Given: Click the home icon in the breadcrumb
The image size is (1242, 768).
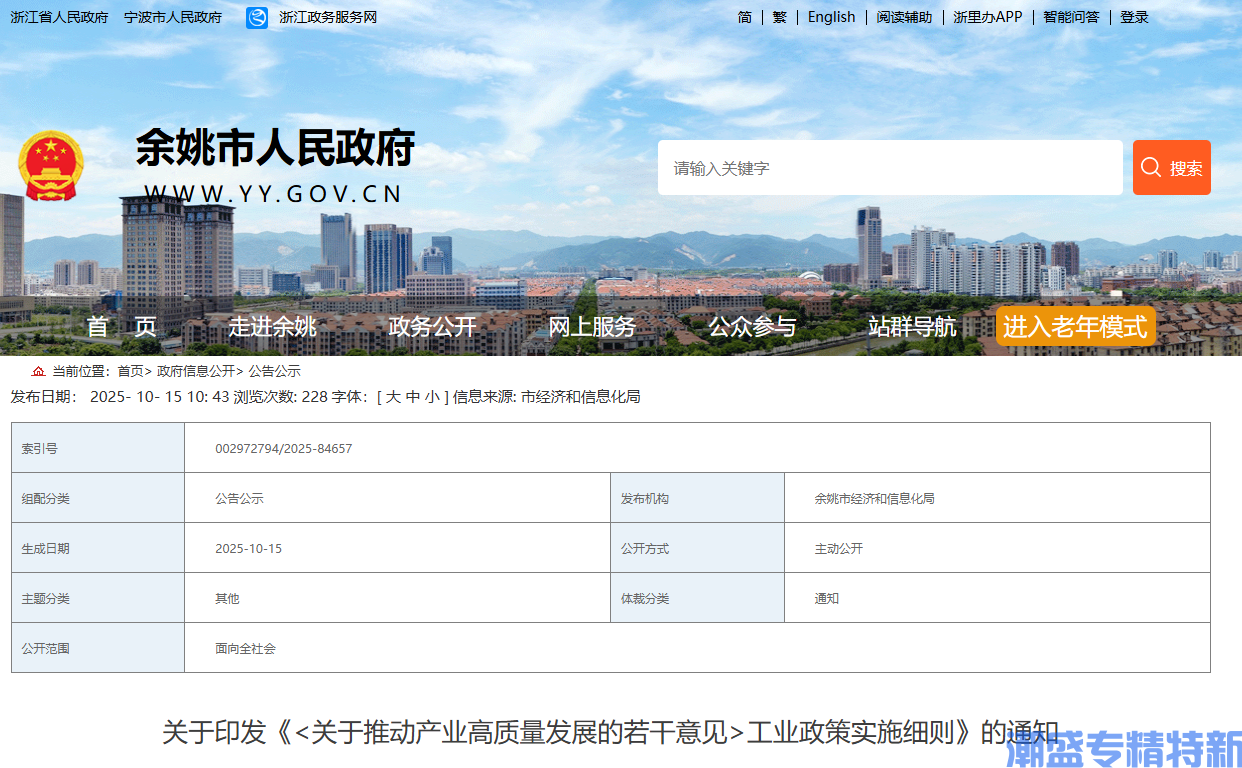Looking at the screenshot, I should 38,371.
